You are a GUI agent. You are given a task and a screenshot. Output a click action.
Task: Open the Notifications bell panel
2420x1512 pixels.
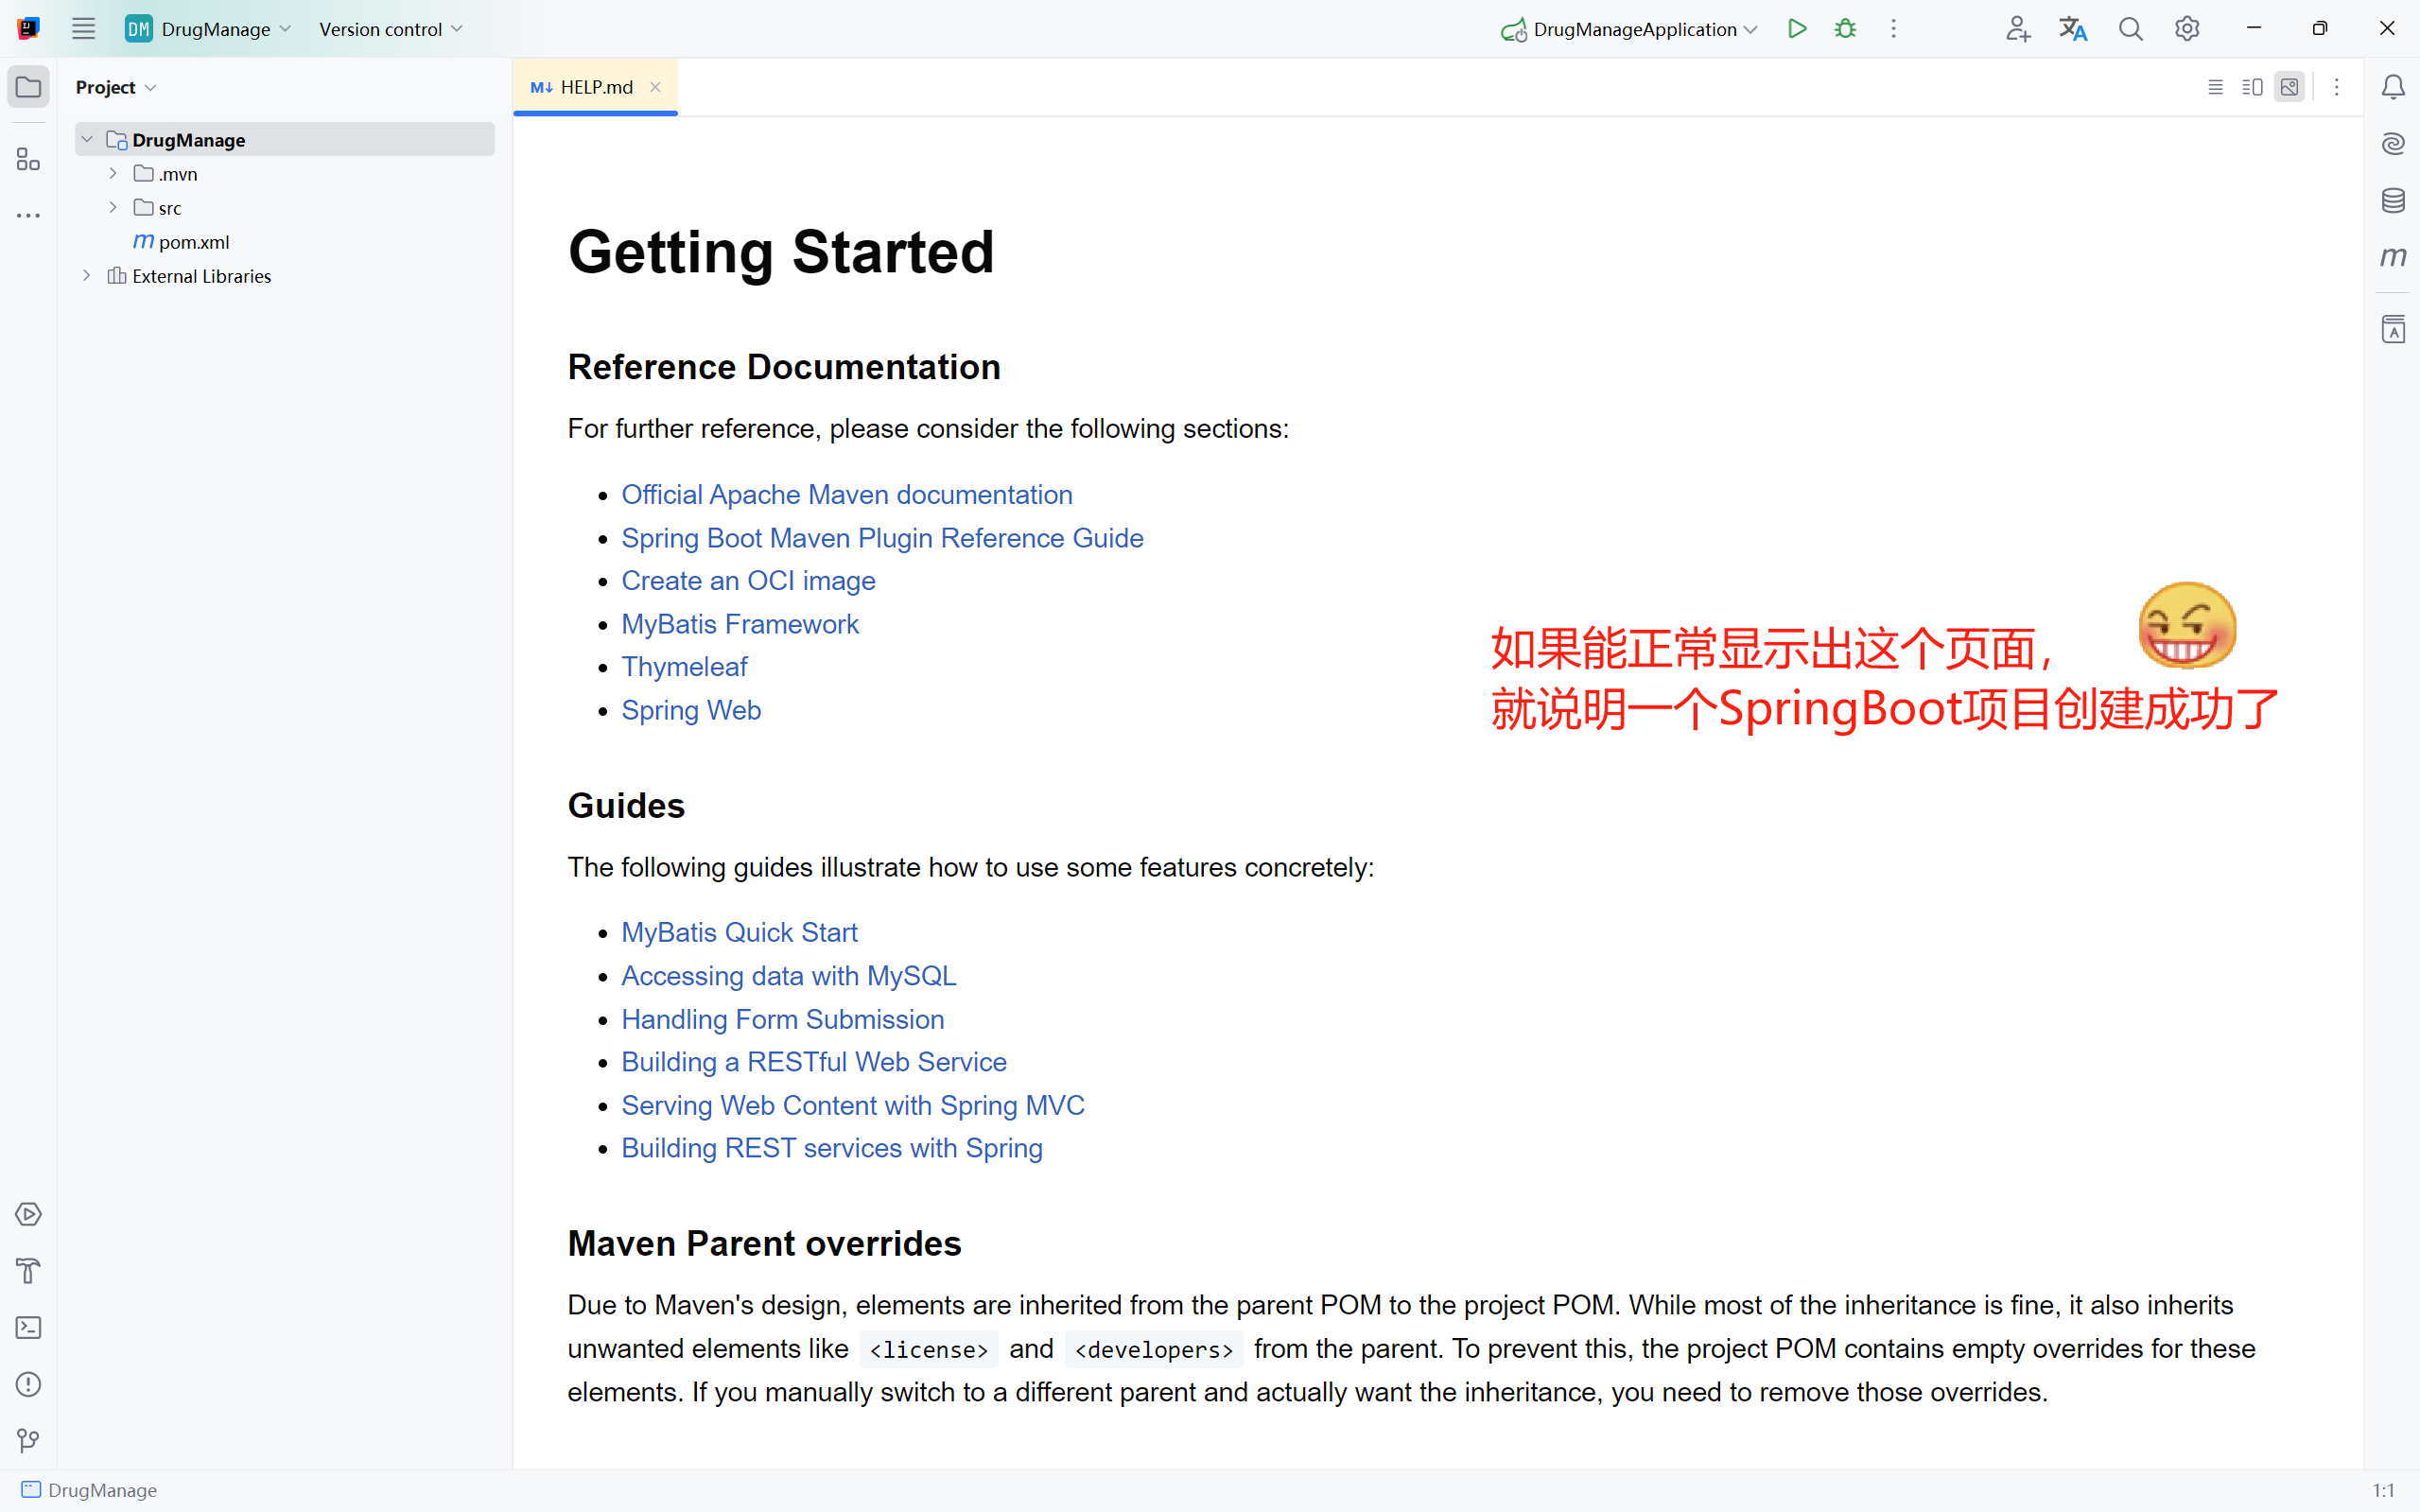coord(2392,88)
